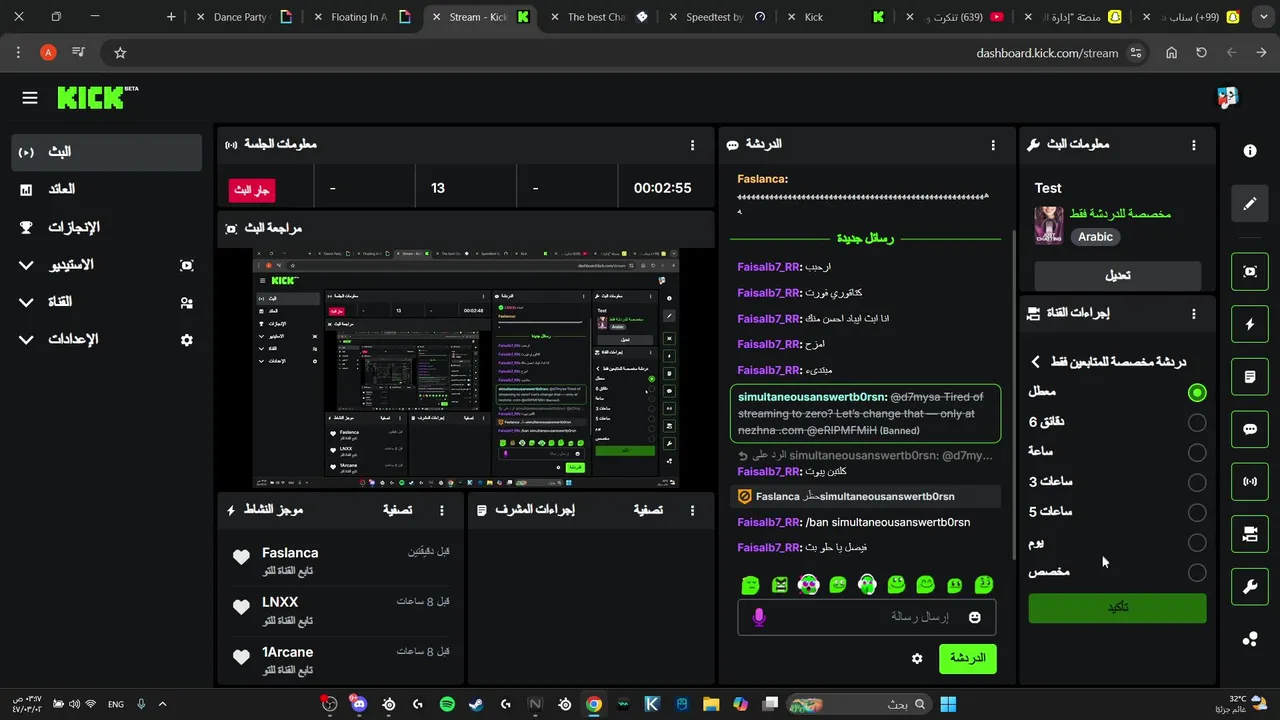This screenshot has width=1280, height=720.
Task: Click the chat bubble icon in right sidebar
Action: coord(1250,429)
